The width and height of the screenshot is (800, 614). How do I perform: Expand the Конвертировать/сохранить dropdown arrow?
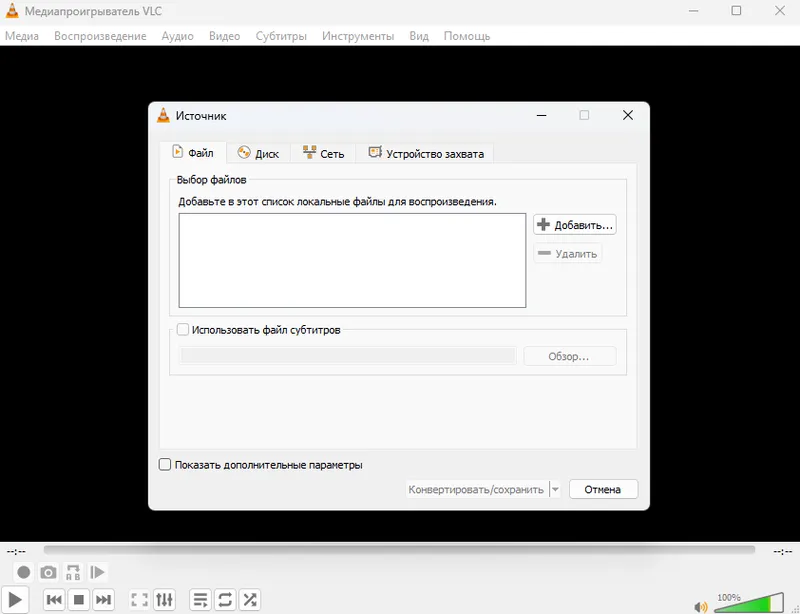555,489
